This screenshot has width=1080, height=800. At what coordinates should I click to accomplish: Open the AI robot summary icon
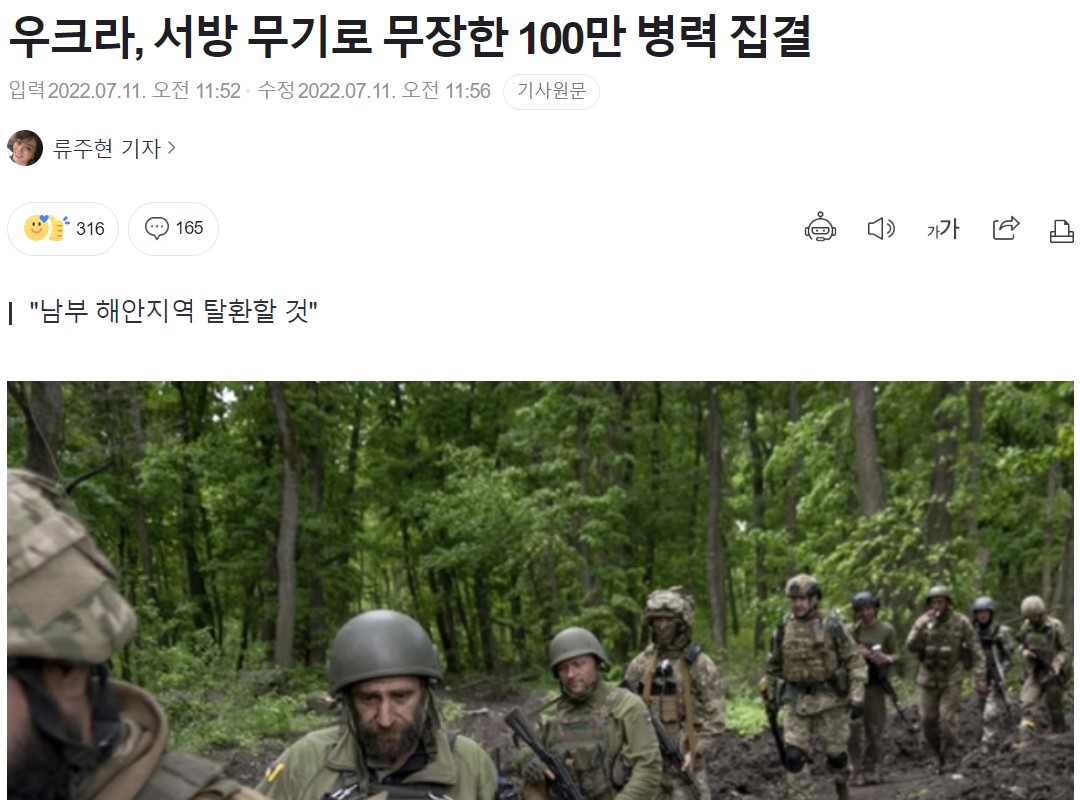pos(820,227)
